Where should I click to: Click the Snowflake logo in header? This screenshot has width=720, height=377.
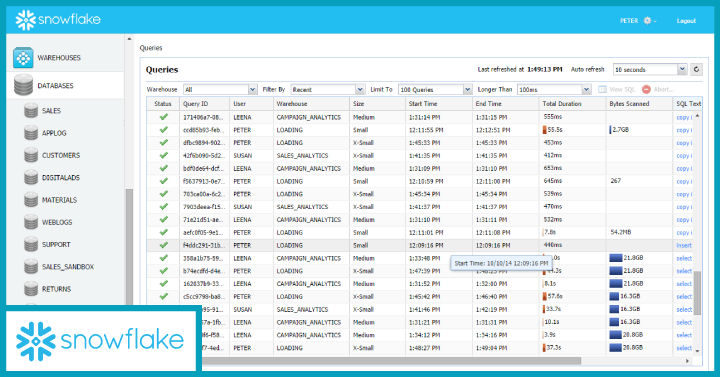coord(58,20)
